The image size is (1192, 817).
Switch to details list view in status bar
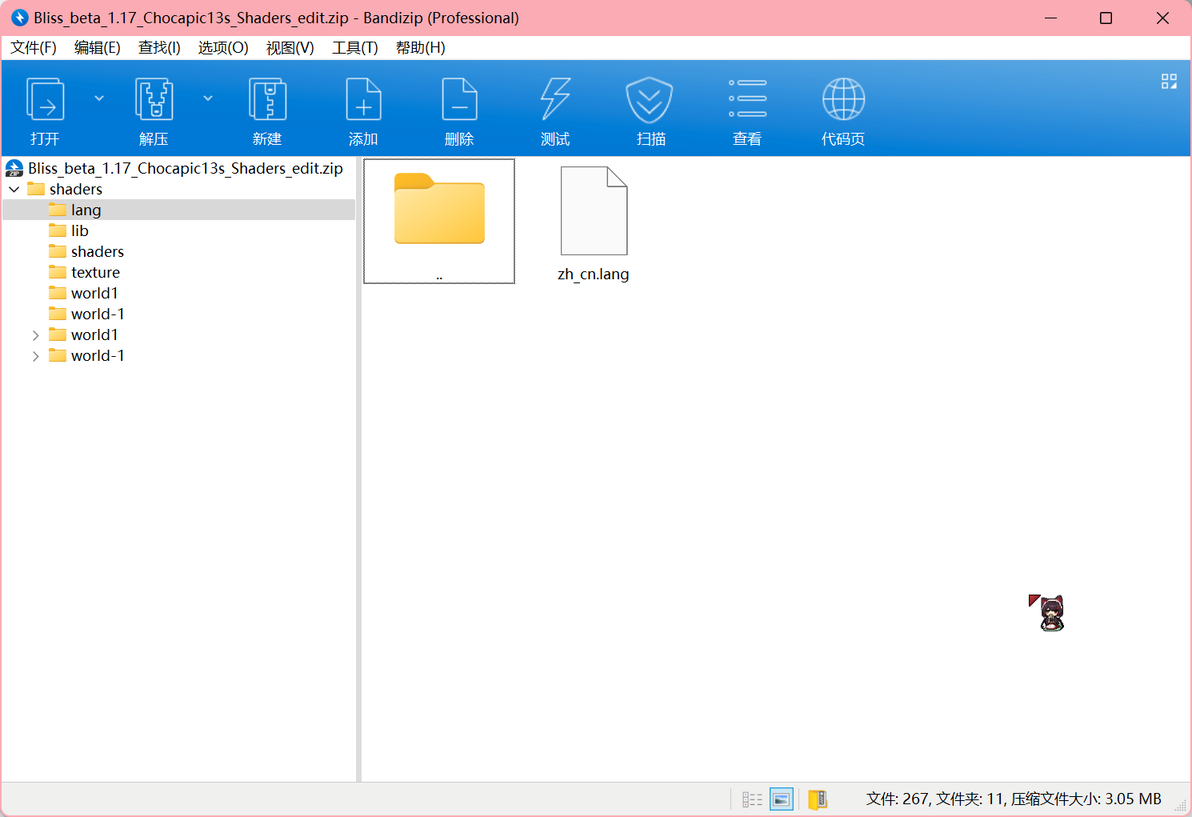tap(752, 799)
